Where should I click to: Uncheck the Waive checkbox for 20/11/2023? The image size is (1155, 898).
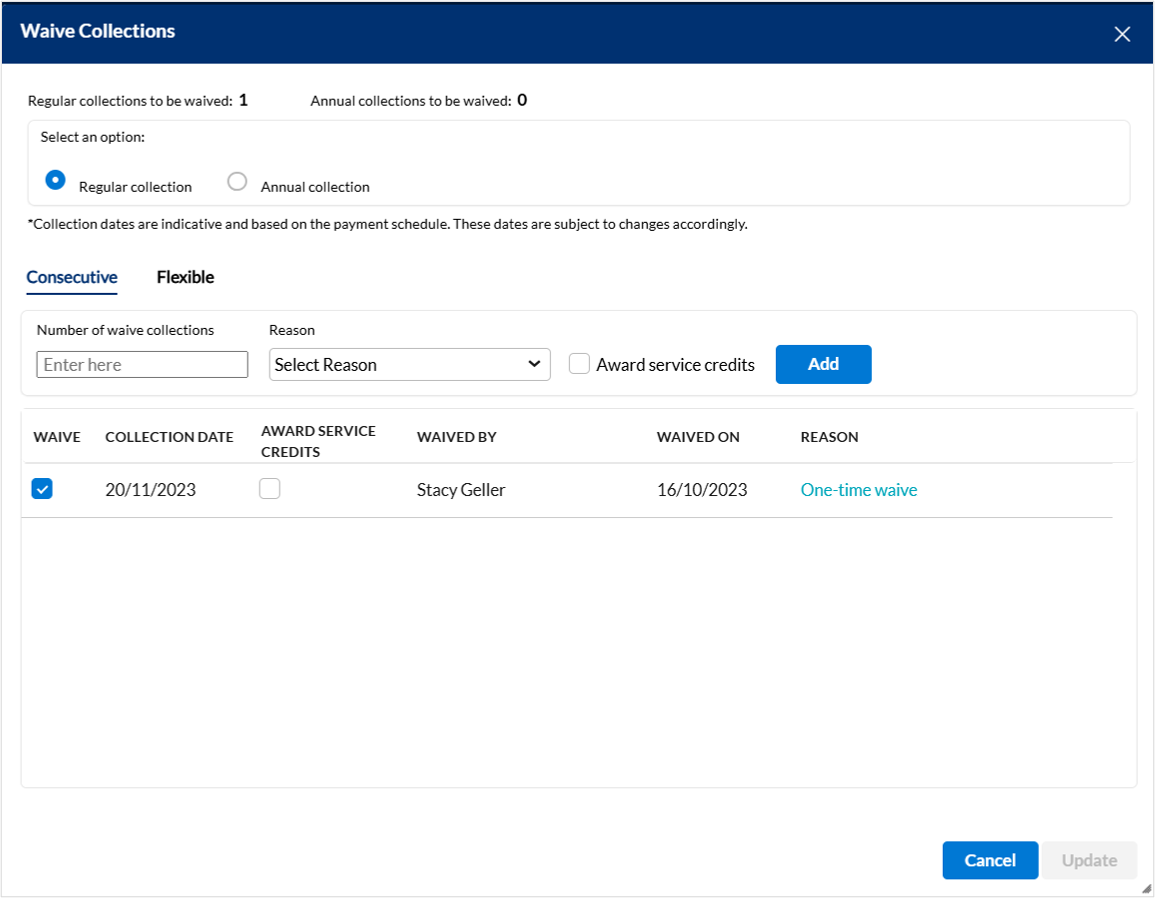coord(42,488)
